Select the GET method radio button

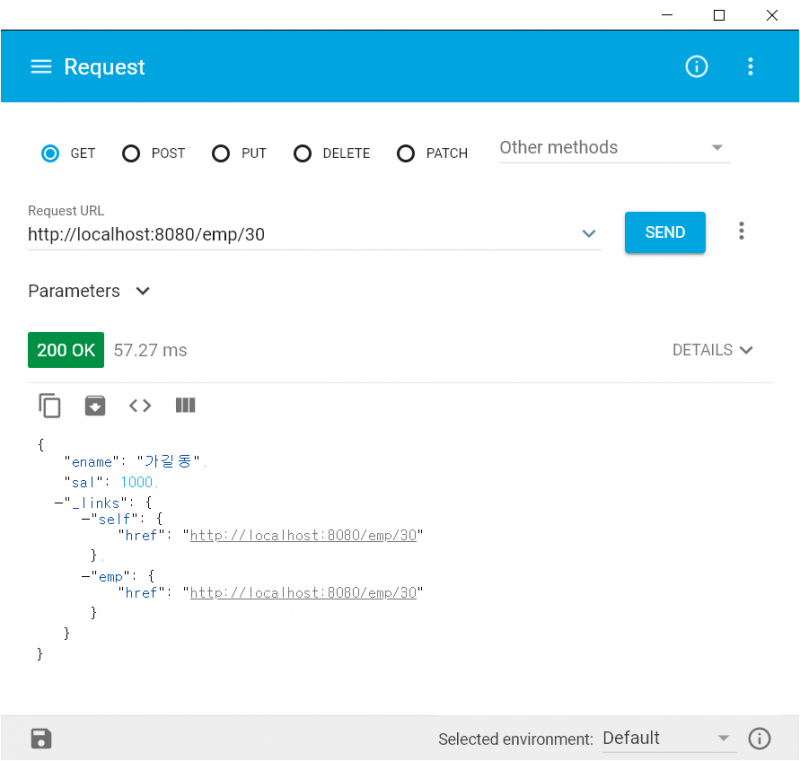tap(50, 153)
